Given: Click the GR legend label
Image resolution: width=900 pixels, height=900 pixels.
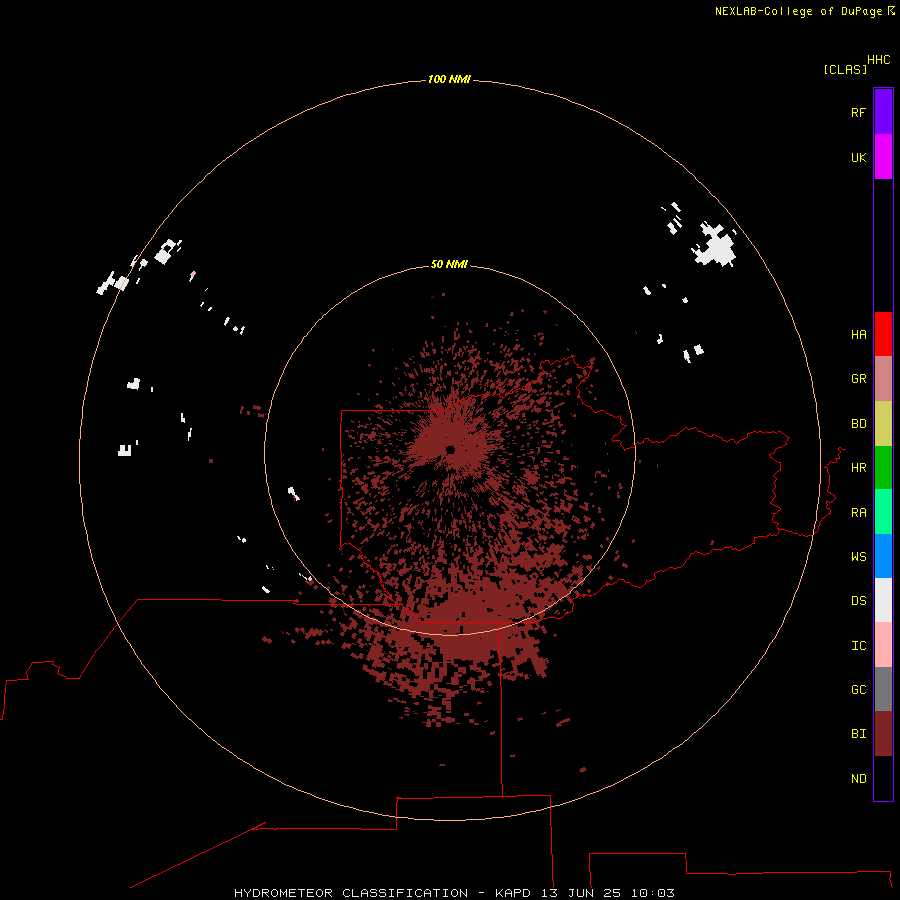Looking at the screenshot, I should (x=858, y=379).
